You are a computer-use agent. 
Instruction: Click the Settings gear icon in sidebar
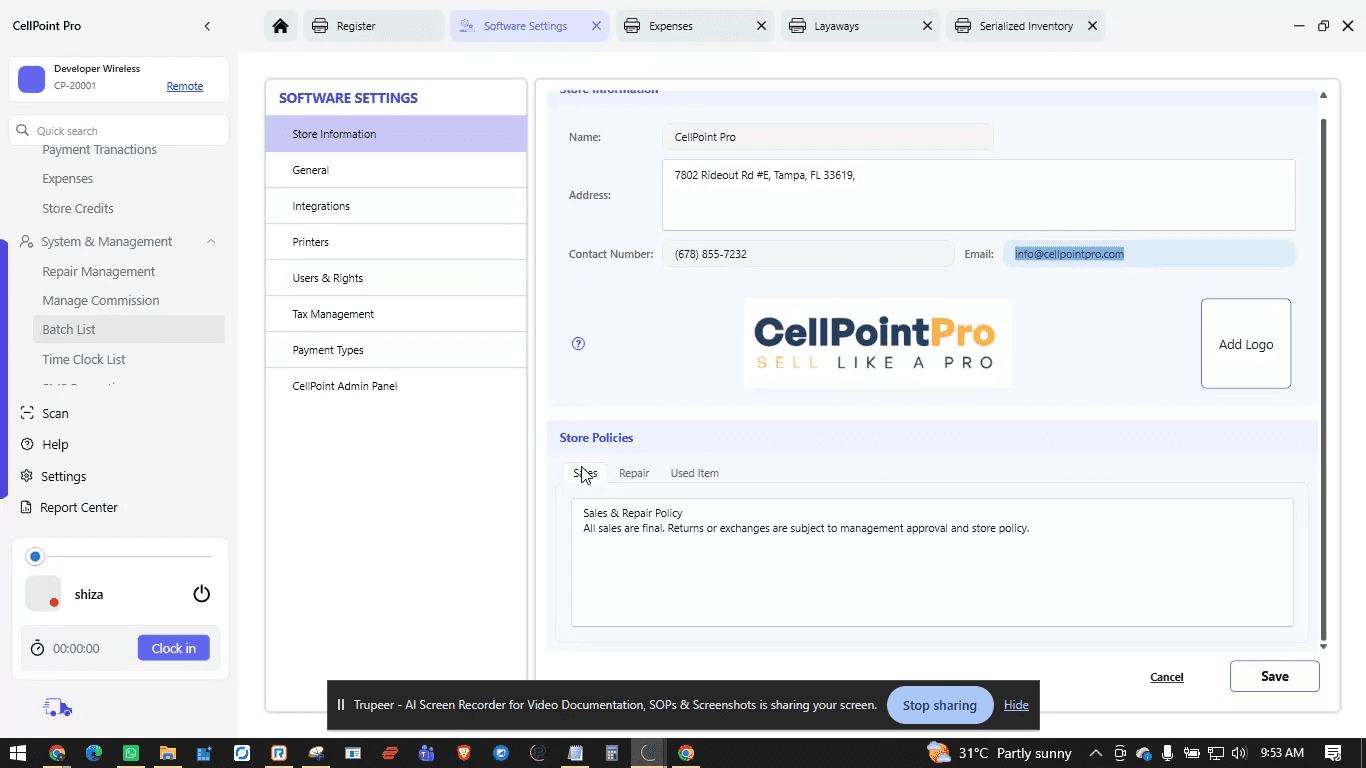tap(27, 476)
